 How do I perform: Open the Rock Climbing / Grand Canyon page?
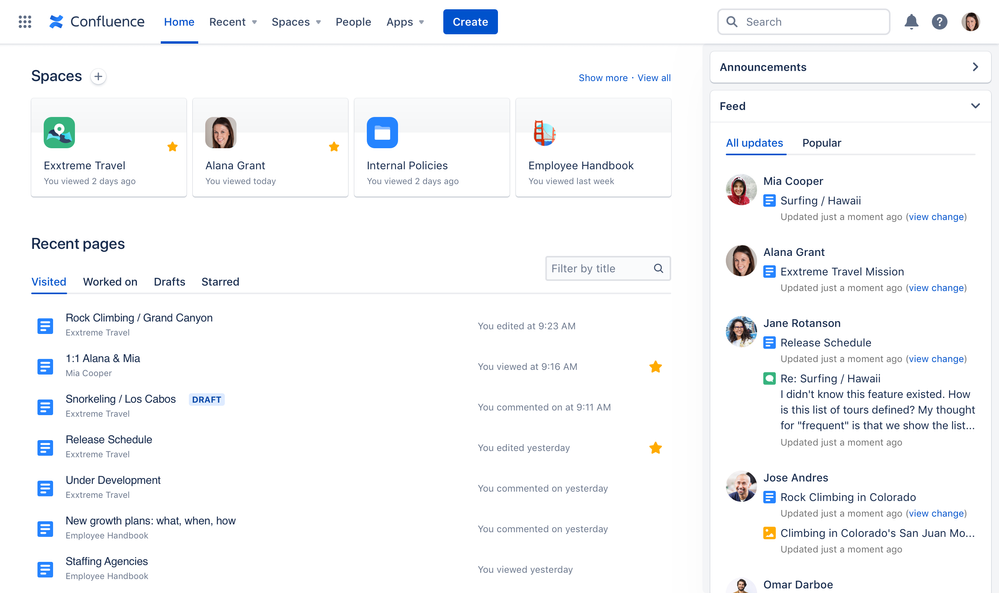tap(139, 318)
